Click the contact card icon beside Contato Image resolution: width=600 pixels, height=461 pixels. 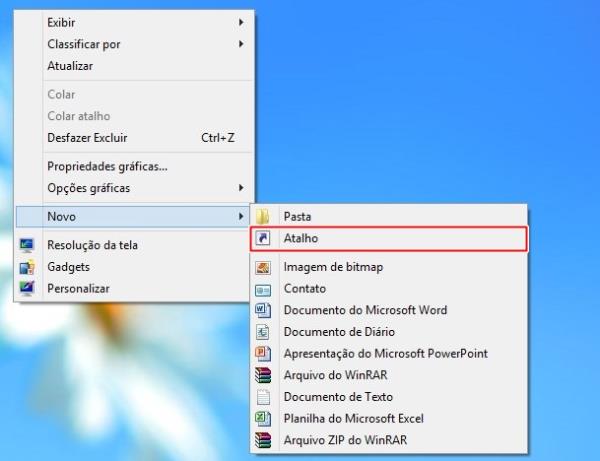pyautogui.click(x=263, y=290)
